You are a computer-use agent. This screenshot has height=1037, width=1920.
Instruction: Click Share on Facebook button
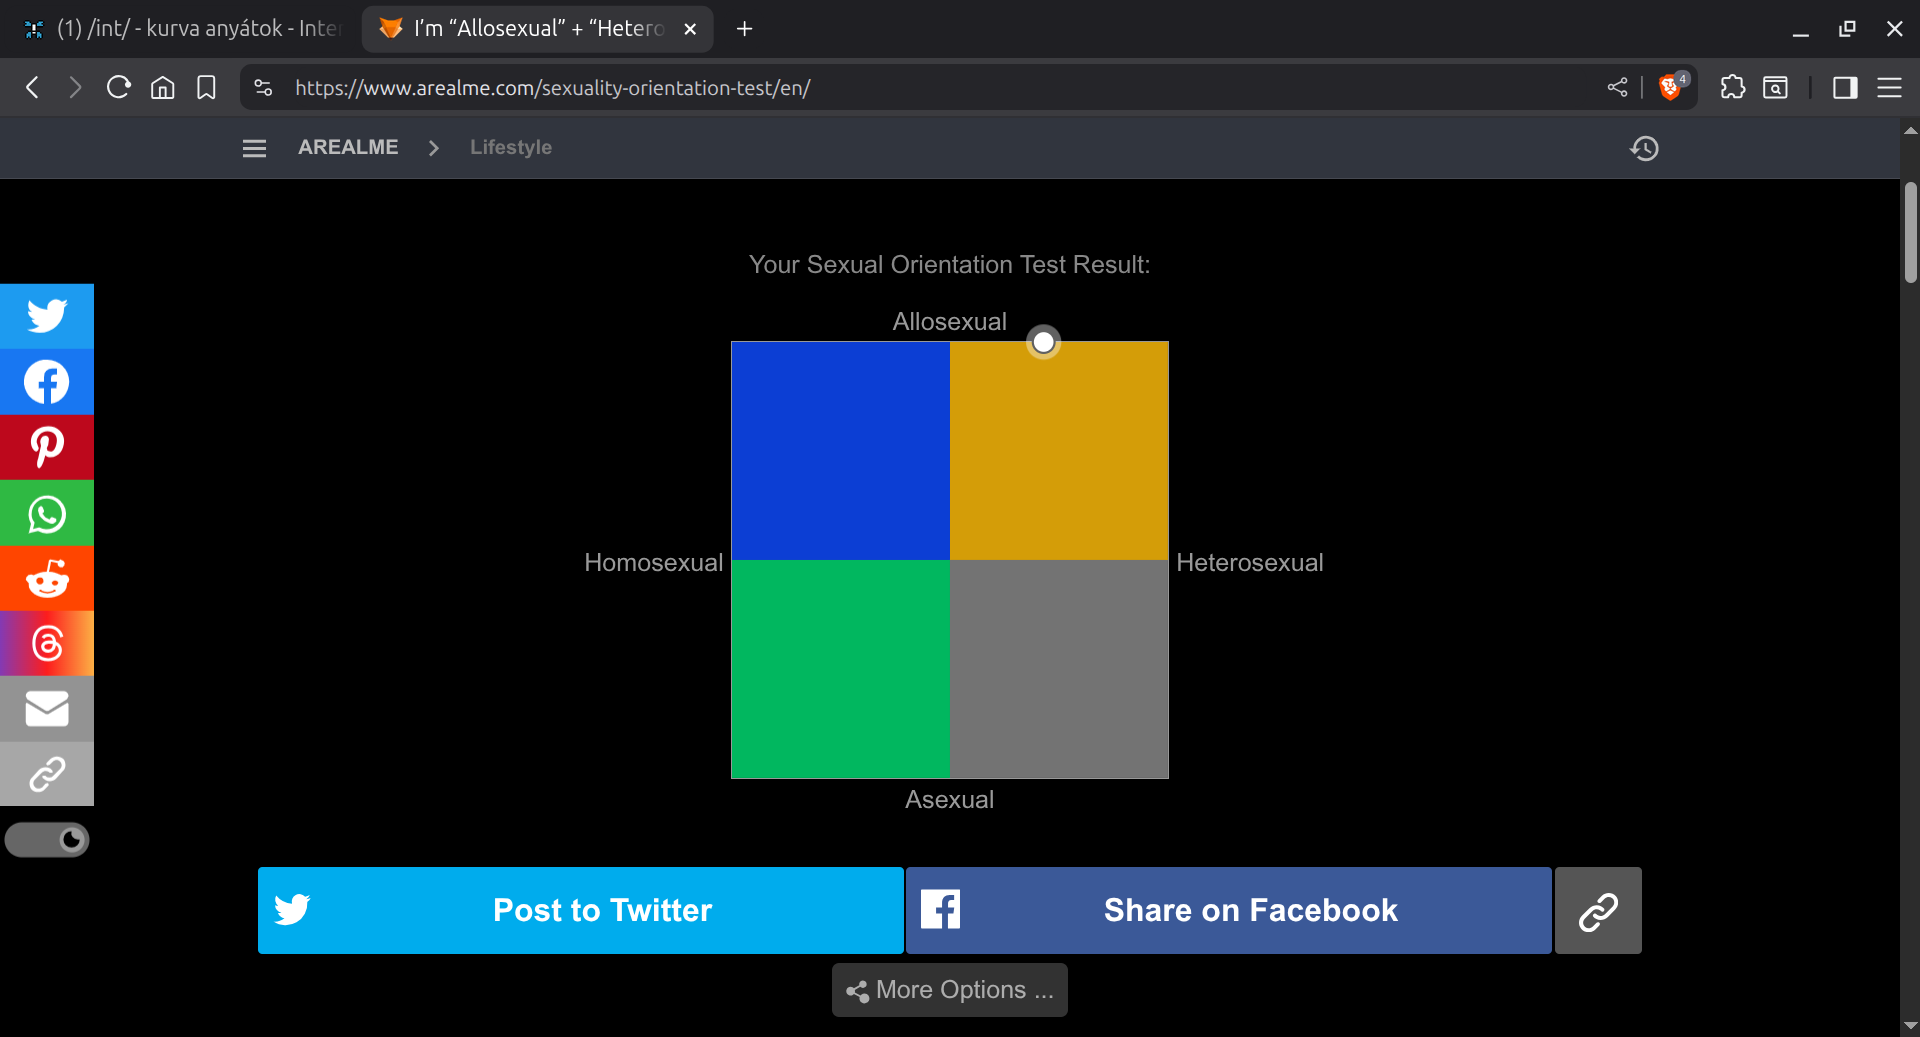(1228, 910)
